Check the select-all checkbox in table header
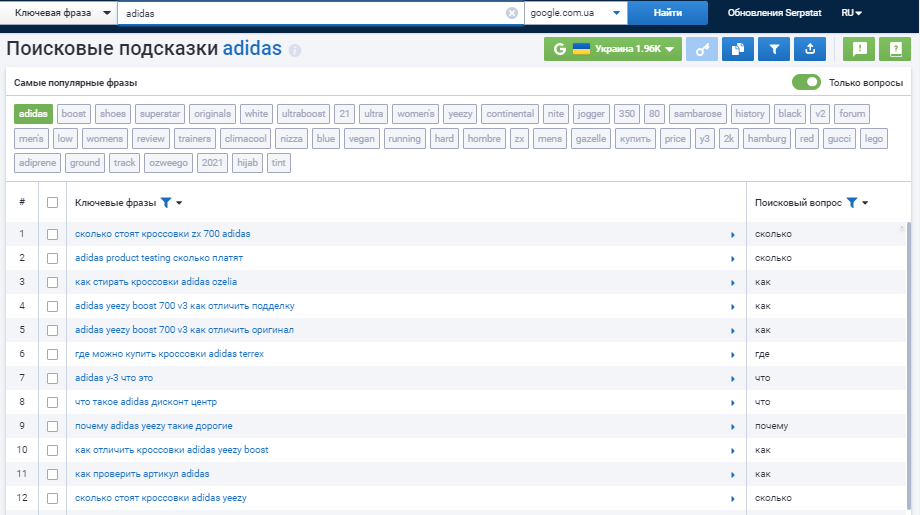 [x=53, y=203]
